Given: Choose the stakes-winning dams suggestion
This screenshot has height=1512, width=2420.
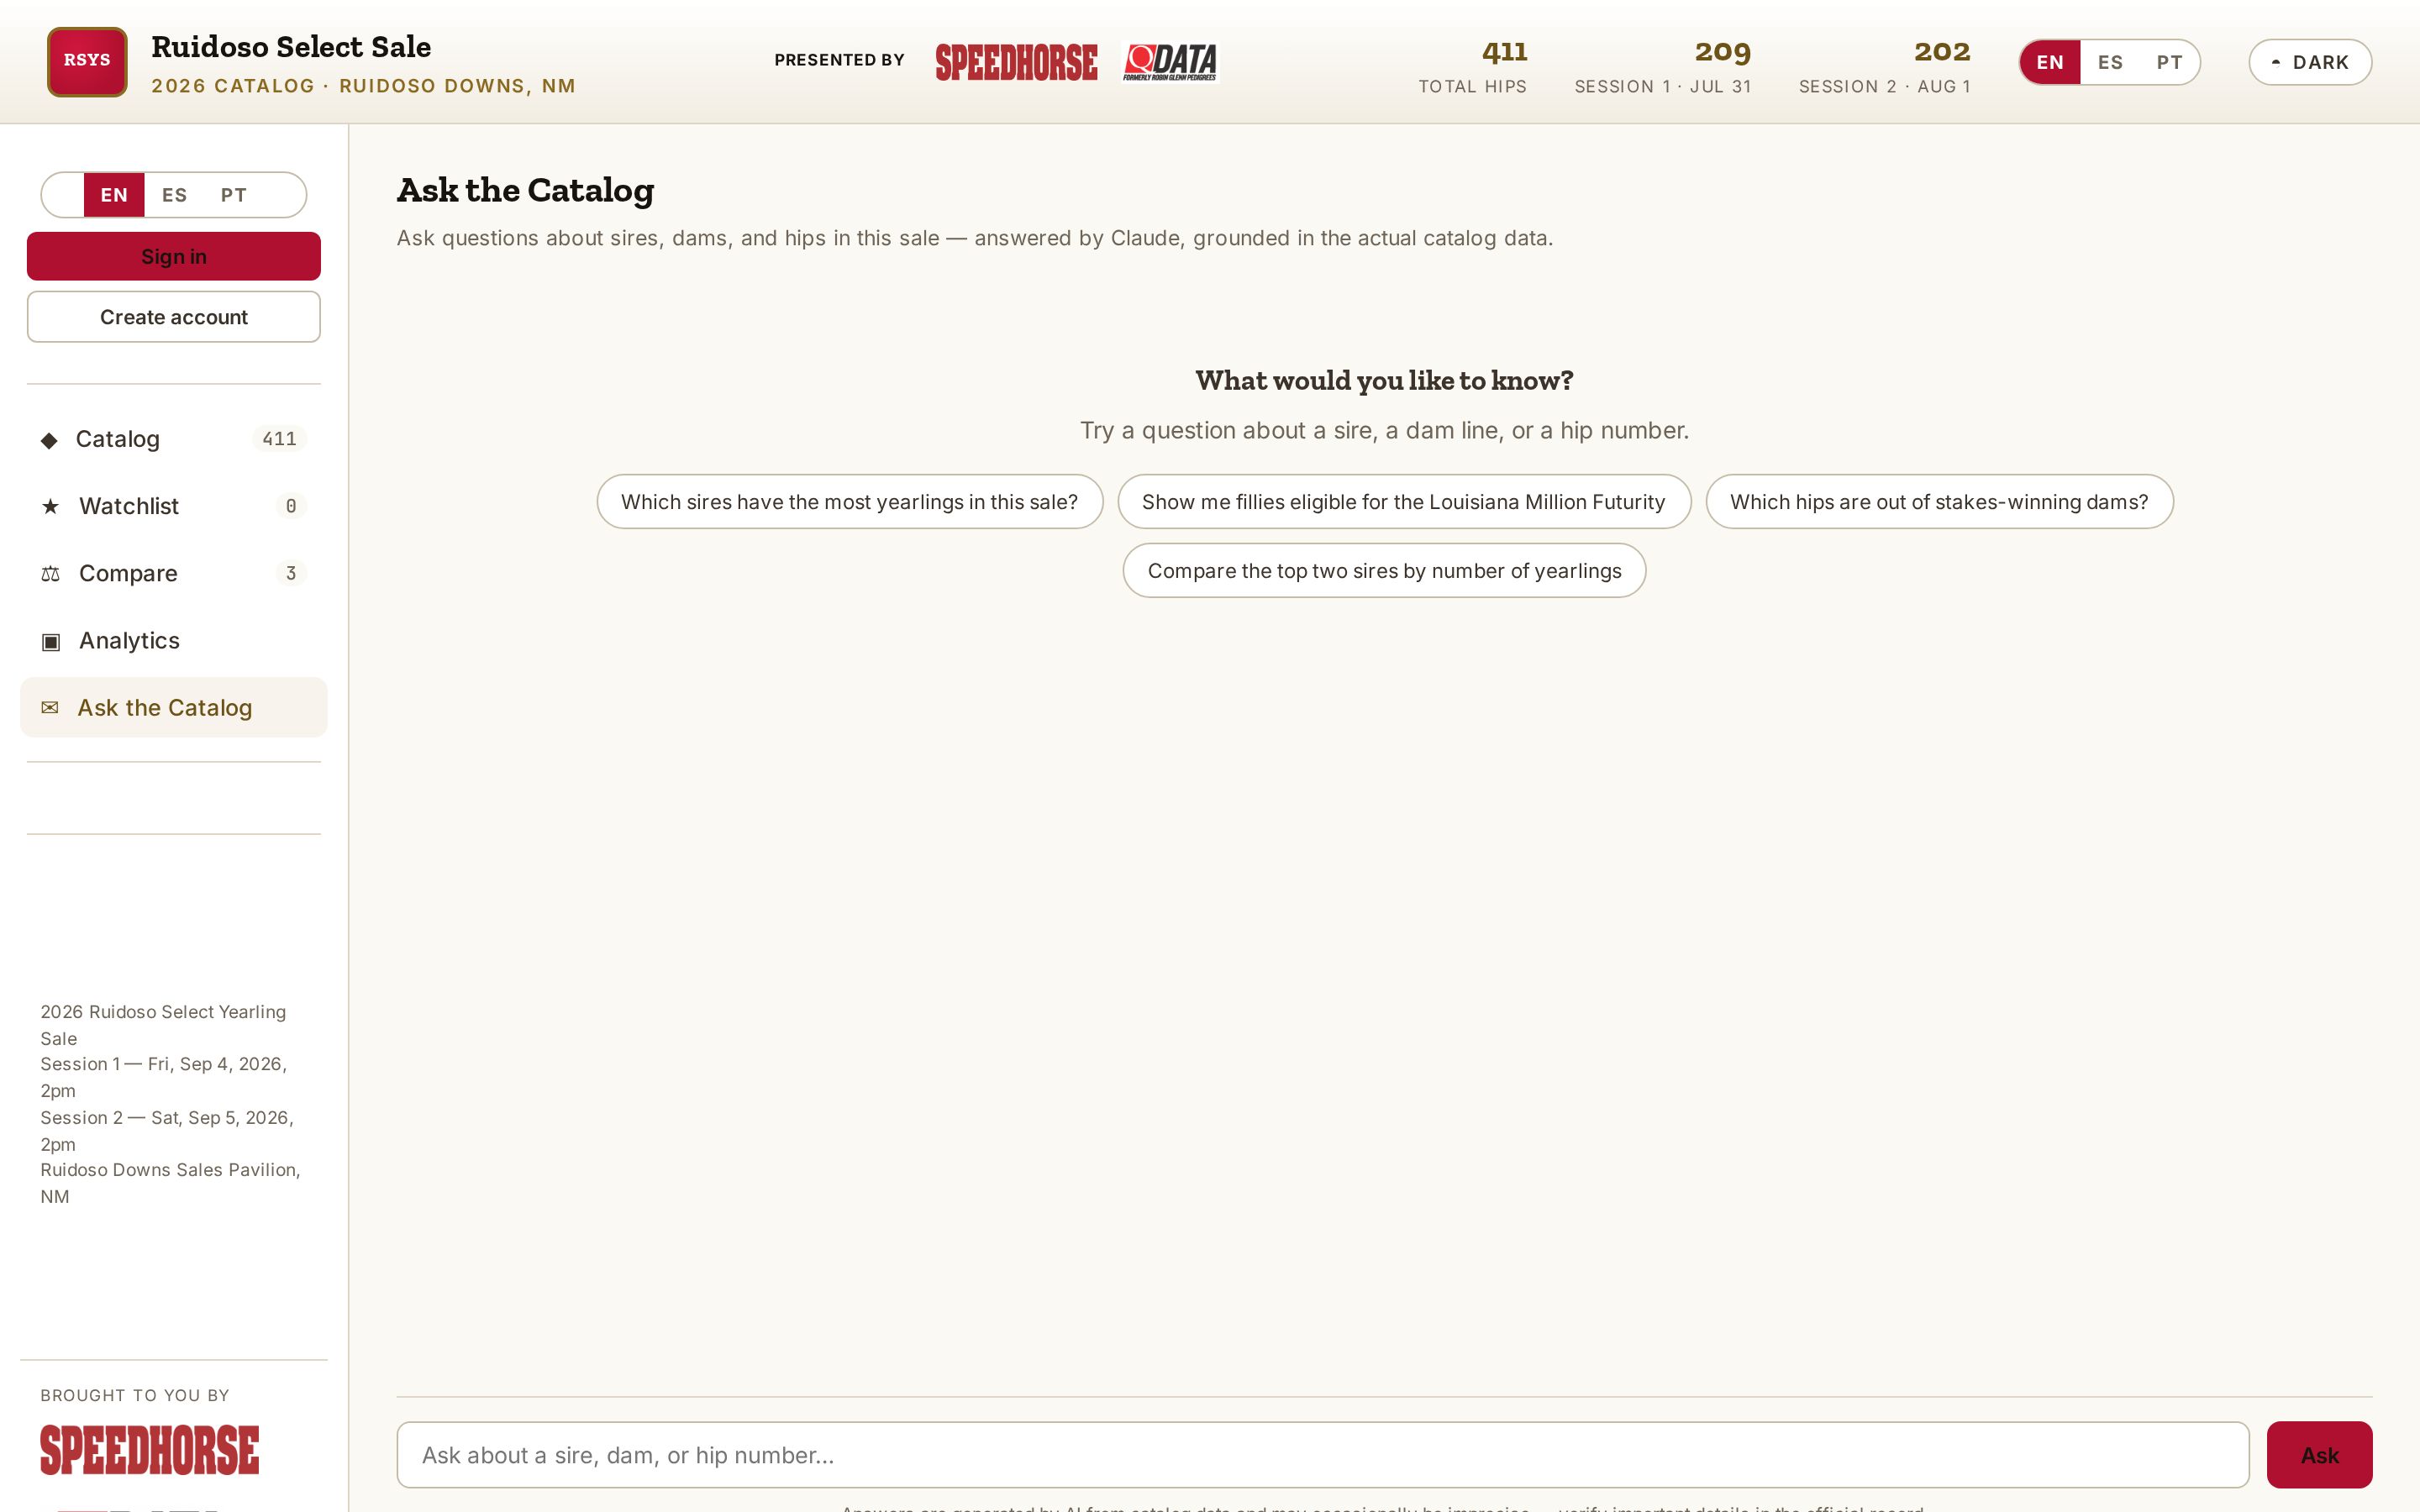Looking at the screenshot, I should 1939,502.
